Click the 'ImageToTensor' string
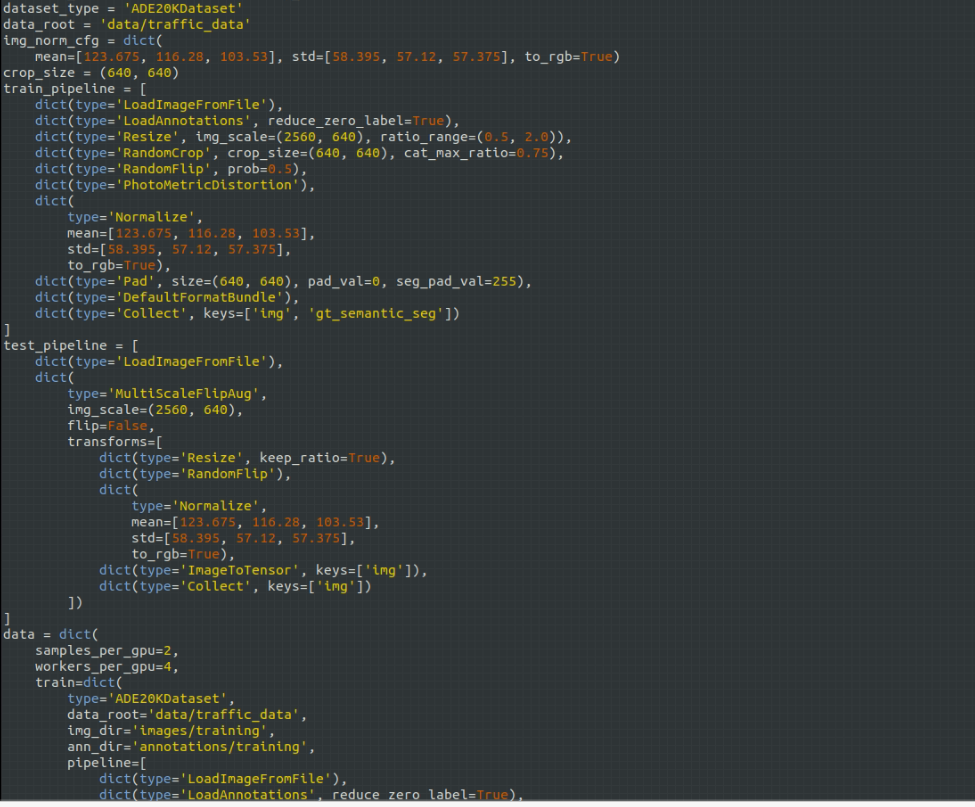This screenshot has height=807, width=975. coord(239,571)
